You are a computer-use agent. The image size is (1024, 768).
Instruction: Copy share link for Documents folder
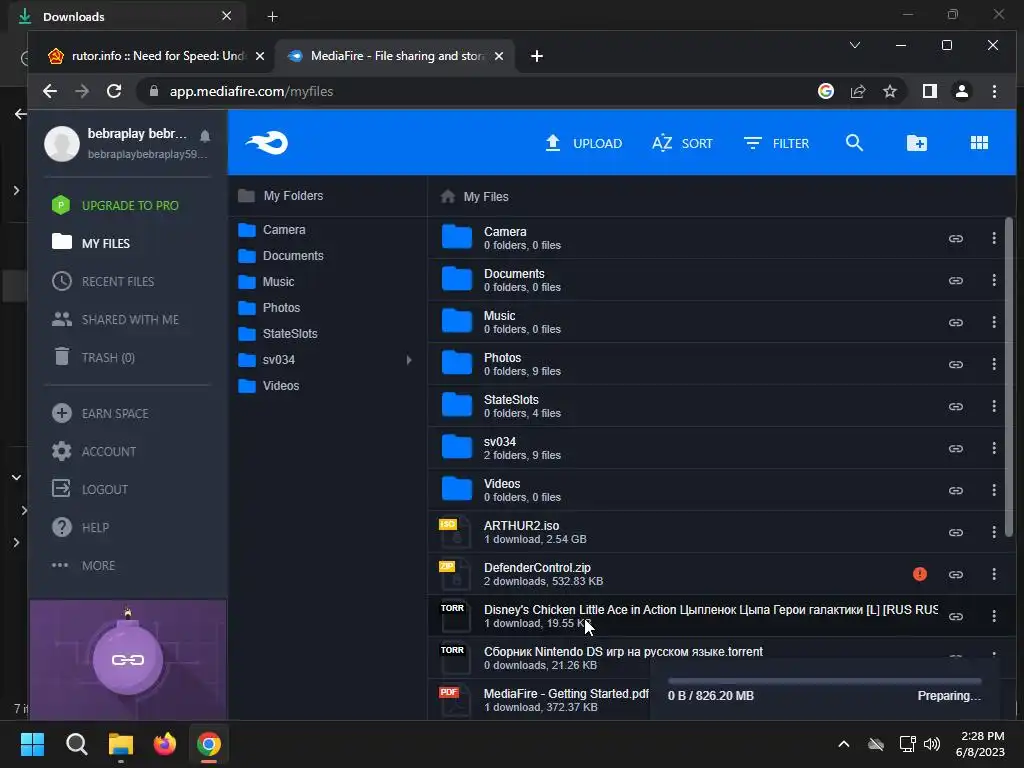tap(955, 280)
